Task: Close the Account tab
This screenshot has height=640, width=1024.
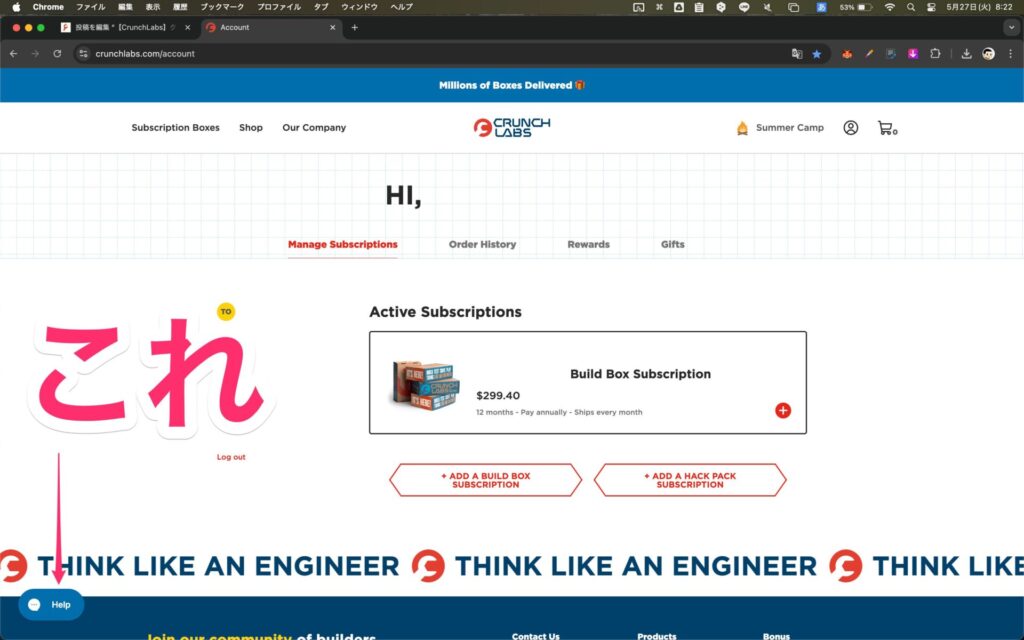Action: (332, 27)
